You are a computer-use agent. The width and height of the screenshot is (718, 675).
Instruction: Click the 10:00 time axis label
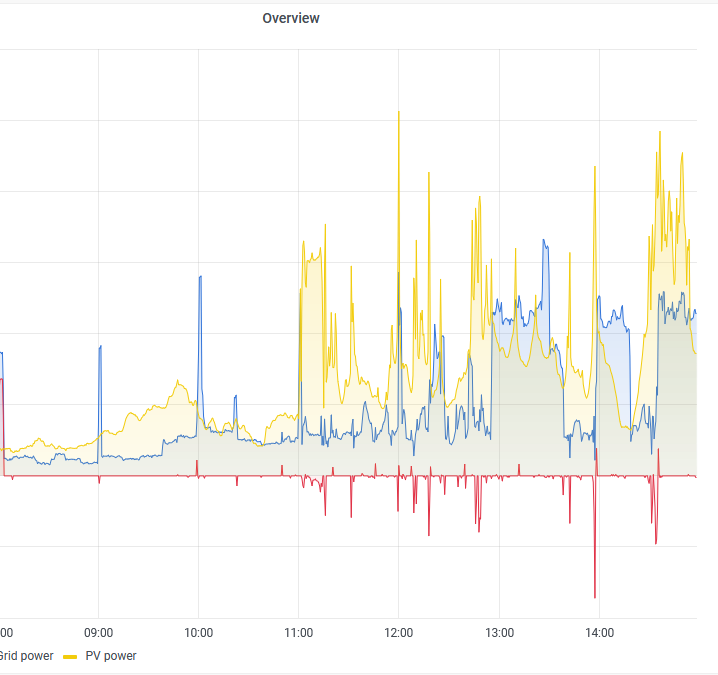(x=198, y=632)
